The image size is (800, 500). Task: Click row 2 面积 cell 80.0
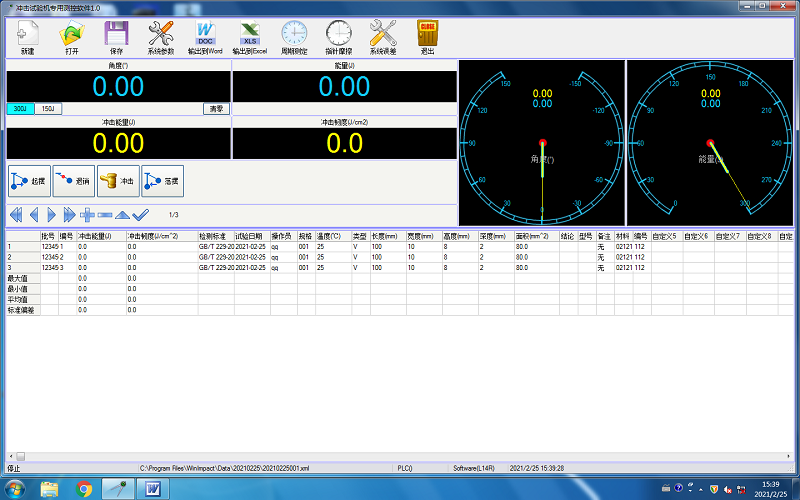tap(537, 257)
